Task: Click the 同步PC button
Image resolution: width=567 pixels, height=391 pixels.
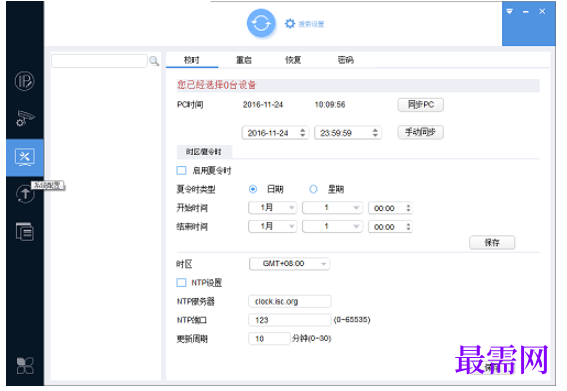Action: 421,105
